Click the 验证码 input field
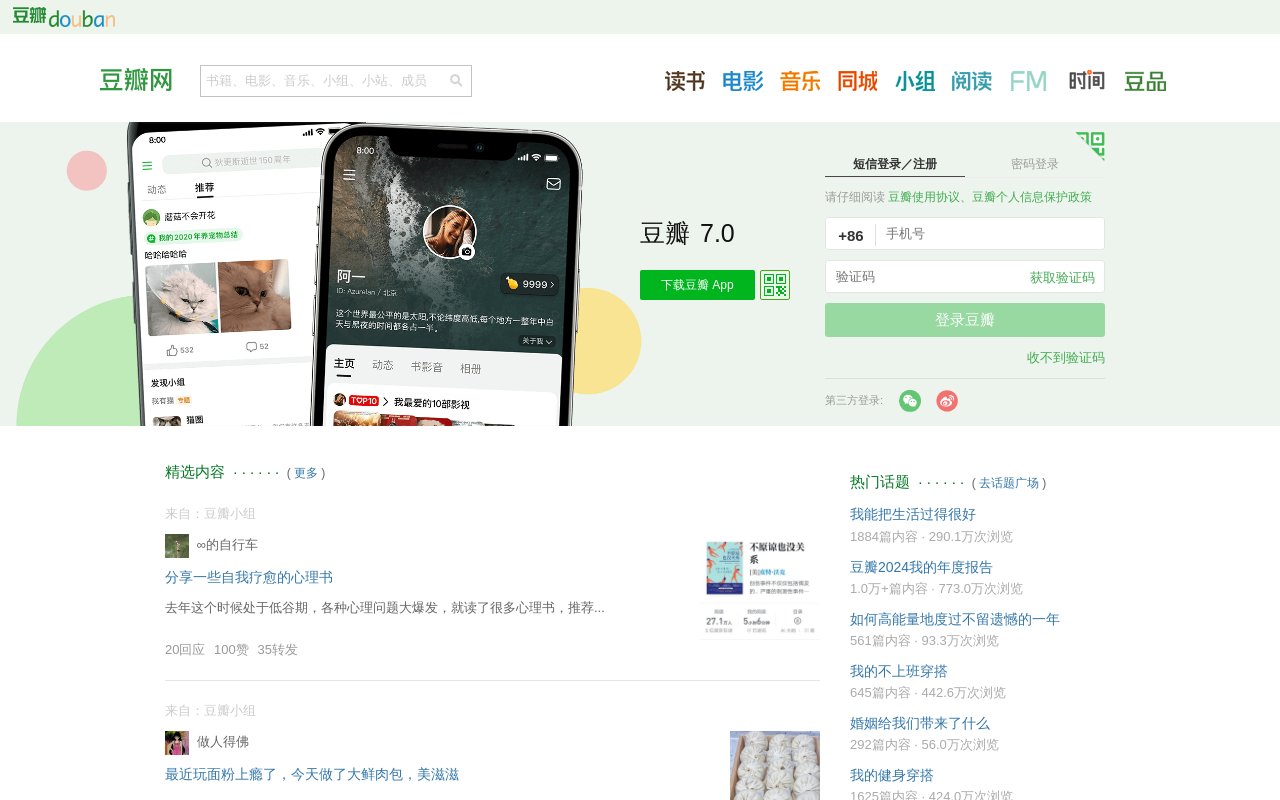This screenshot has height=800, width=1280. 925,277
